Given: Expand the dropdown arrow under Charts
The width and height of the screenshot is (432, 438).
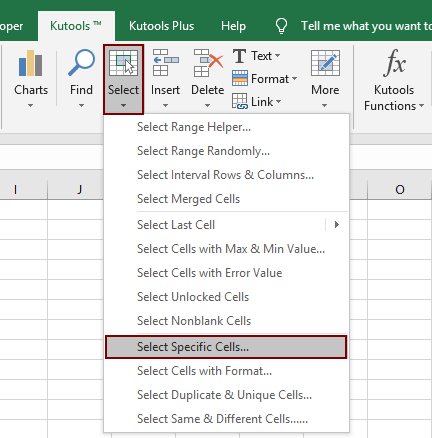Looking at the screenshot, I should [x=31, y=106].
